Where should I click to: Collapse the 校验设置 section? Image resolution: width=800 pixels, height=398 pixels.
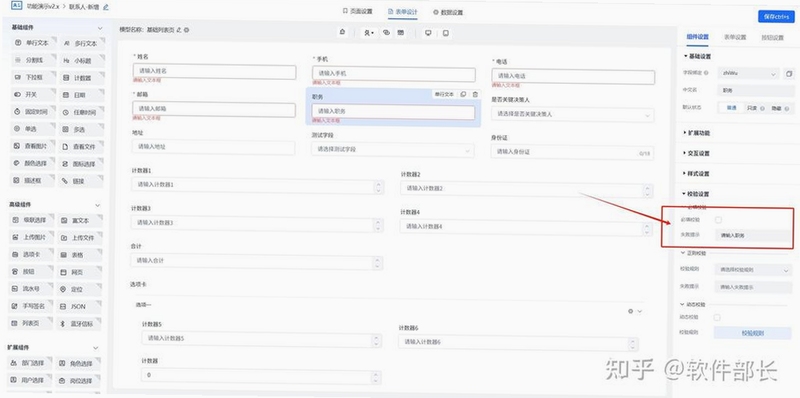[696, 194]
